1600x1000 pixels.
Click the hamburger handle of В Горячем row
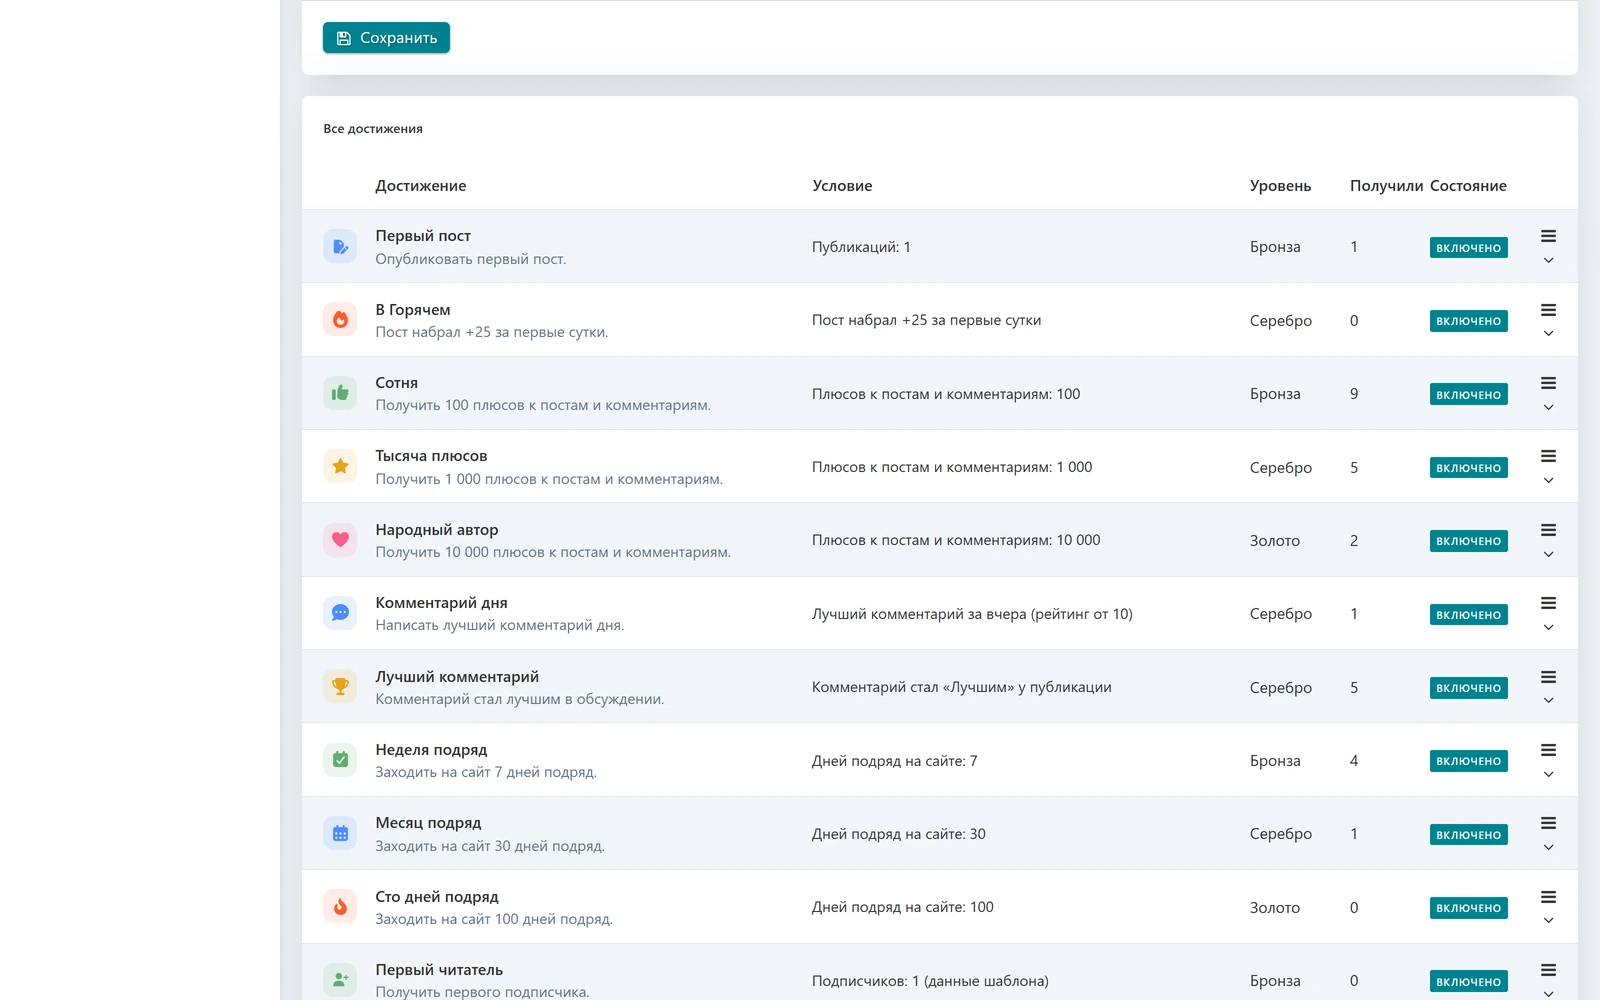click(x=1548, y=310)
